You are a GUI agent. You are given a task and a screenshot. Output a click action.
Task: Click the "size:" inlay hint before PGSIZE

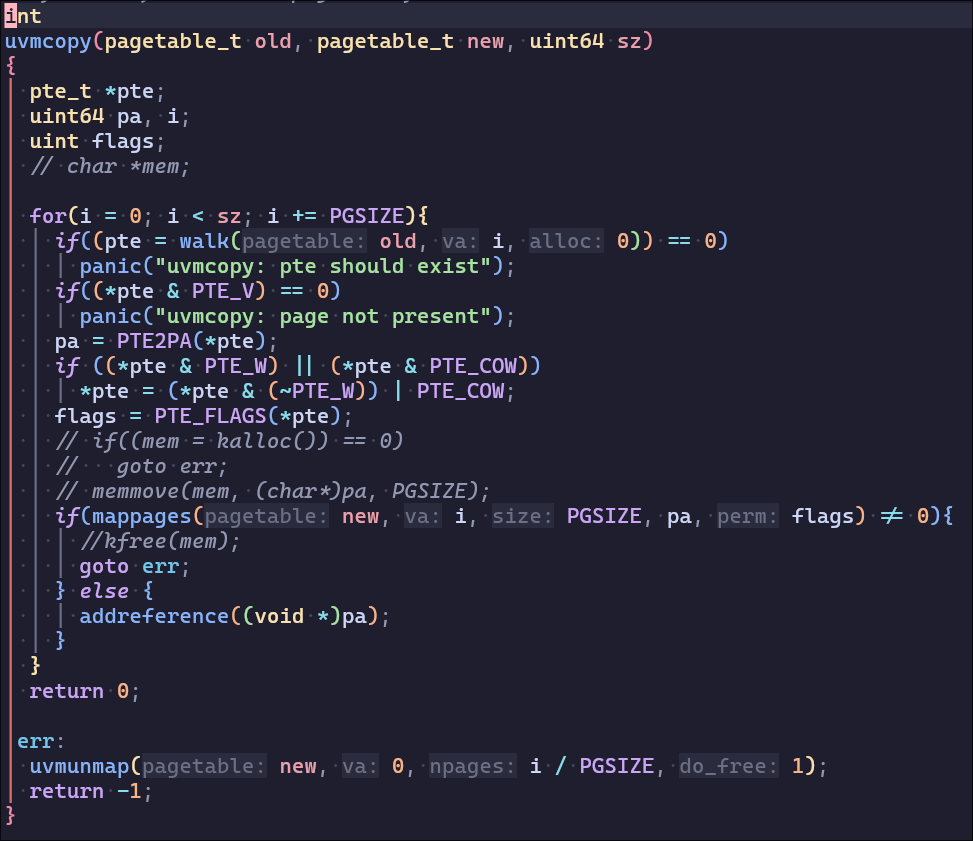(x=524, y=516)
